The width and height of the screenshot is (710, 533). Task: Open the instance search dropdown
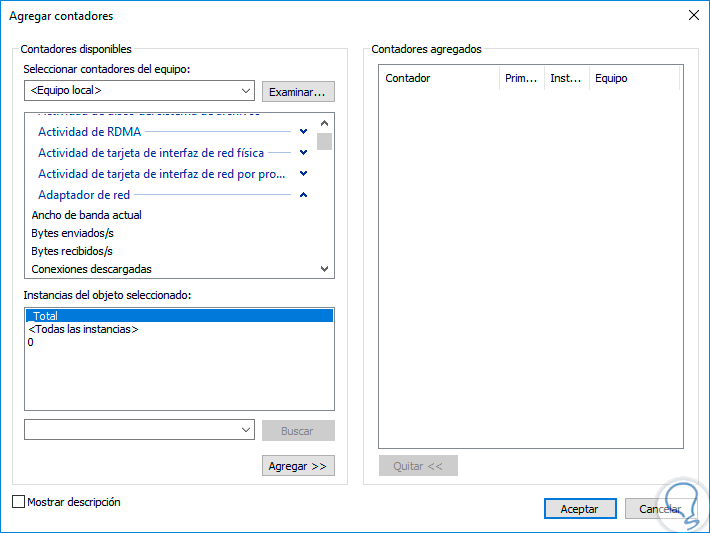click(246, 429)
